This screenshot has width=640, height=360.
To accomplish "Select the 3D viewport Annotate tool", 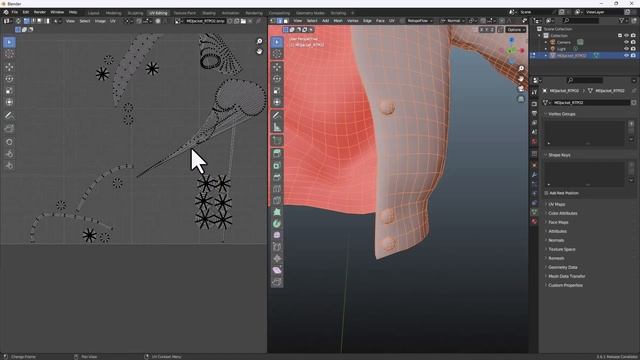I will pyautogui.click(x=277, y=116).
